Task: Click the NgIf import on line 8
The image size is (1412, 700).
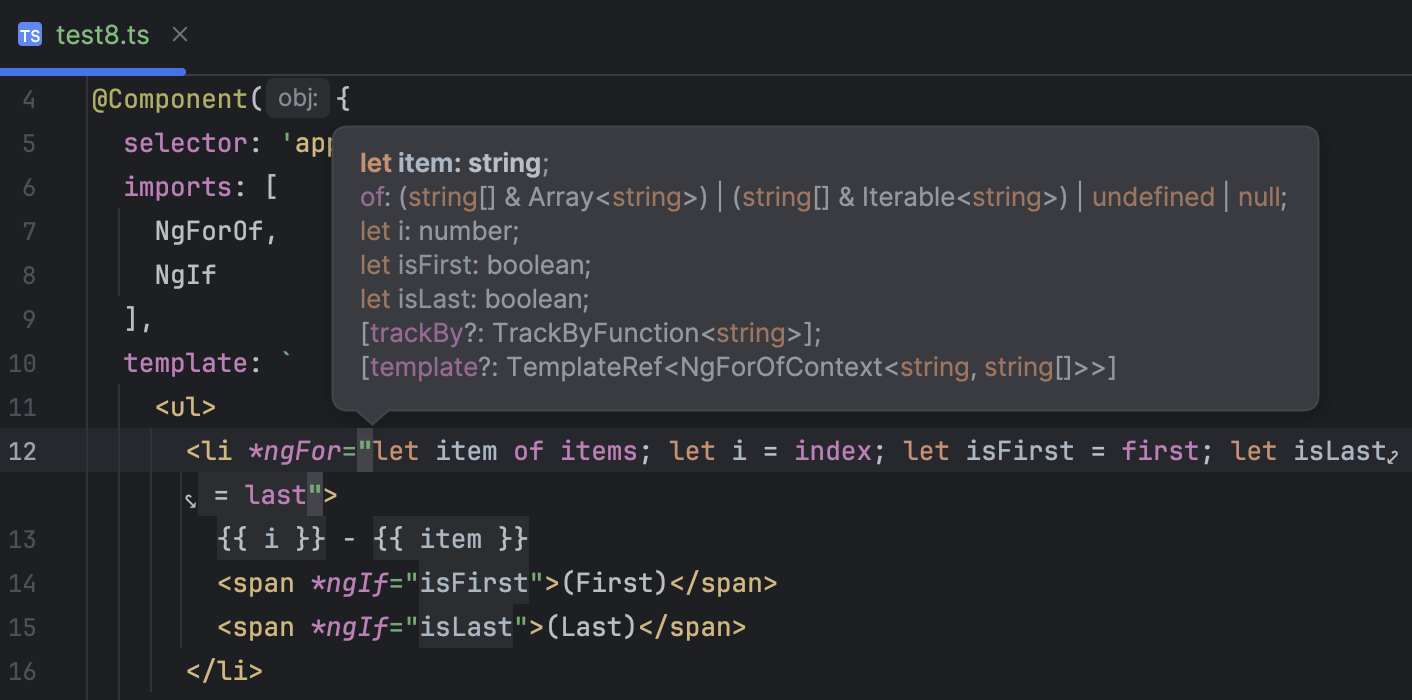Action: 185,274
